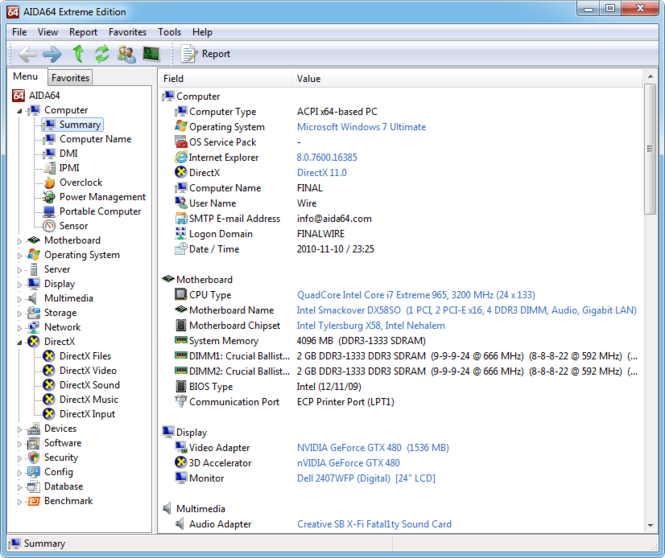Viewport: 665px width, 558px height.
Task: Click the users toolbar icon
Action: click(x=126, y=54)
